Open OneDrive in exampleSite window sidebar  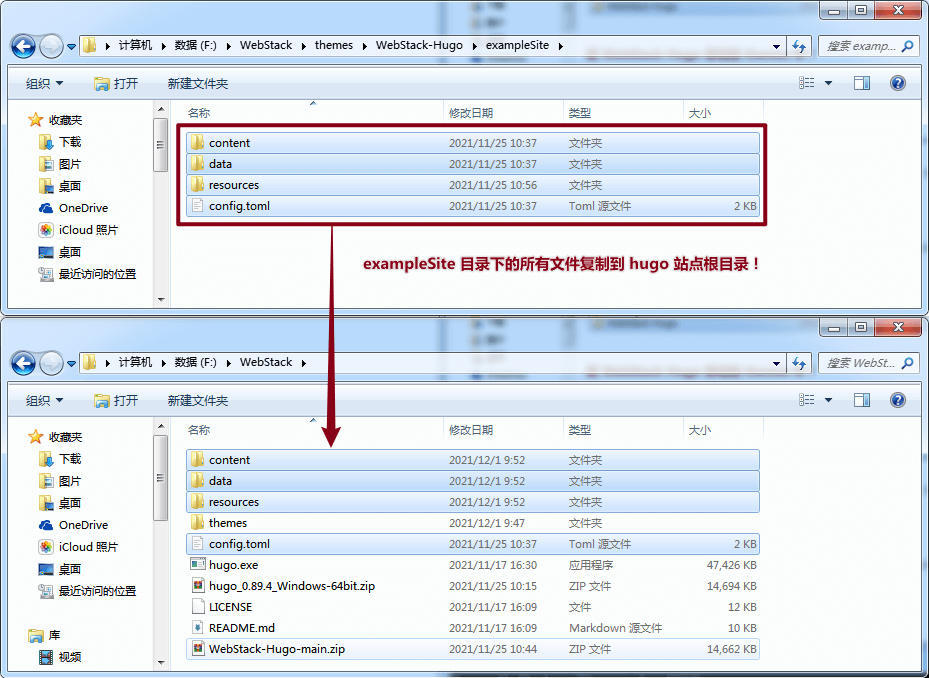tap(73, 208)
